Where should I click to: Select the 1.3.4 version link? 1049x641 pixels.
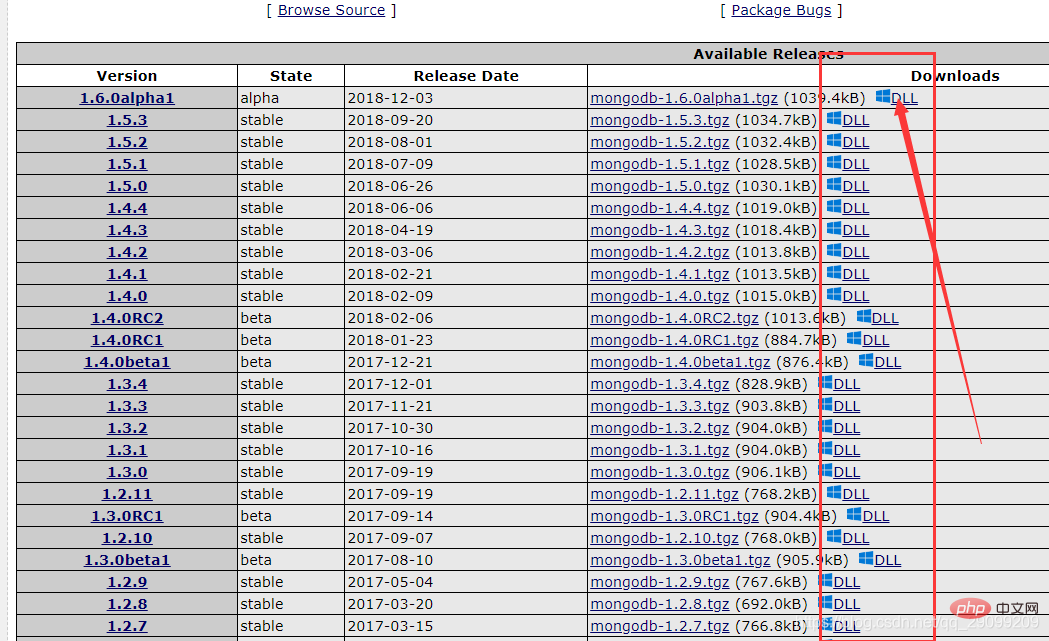point(127,384)
